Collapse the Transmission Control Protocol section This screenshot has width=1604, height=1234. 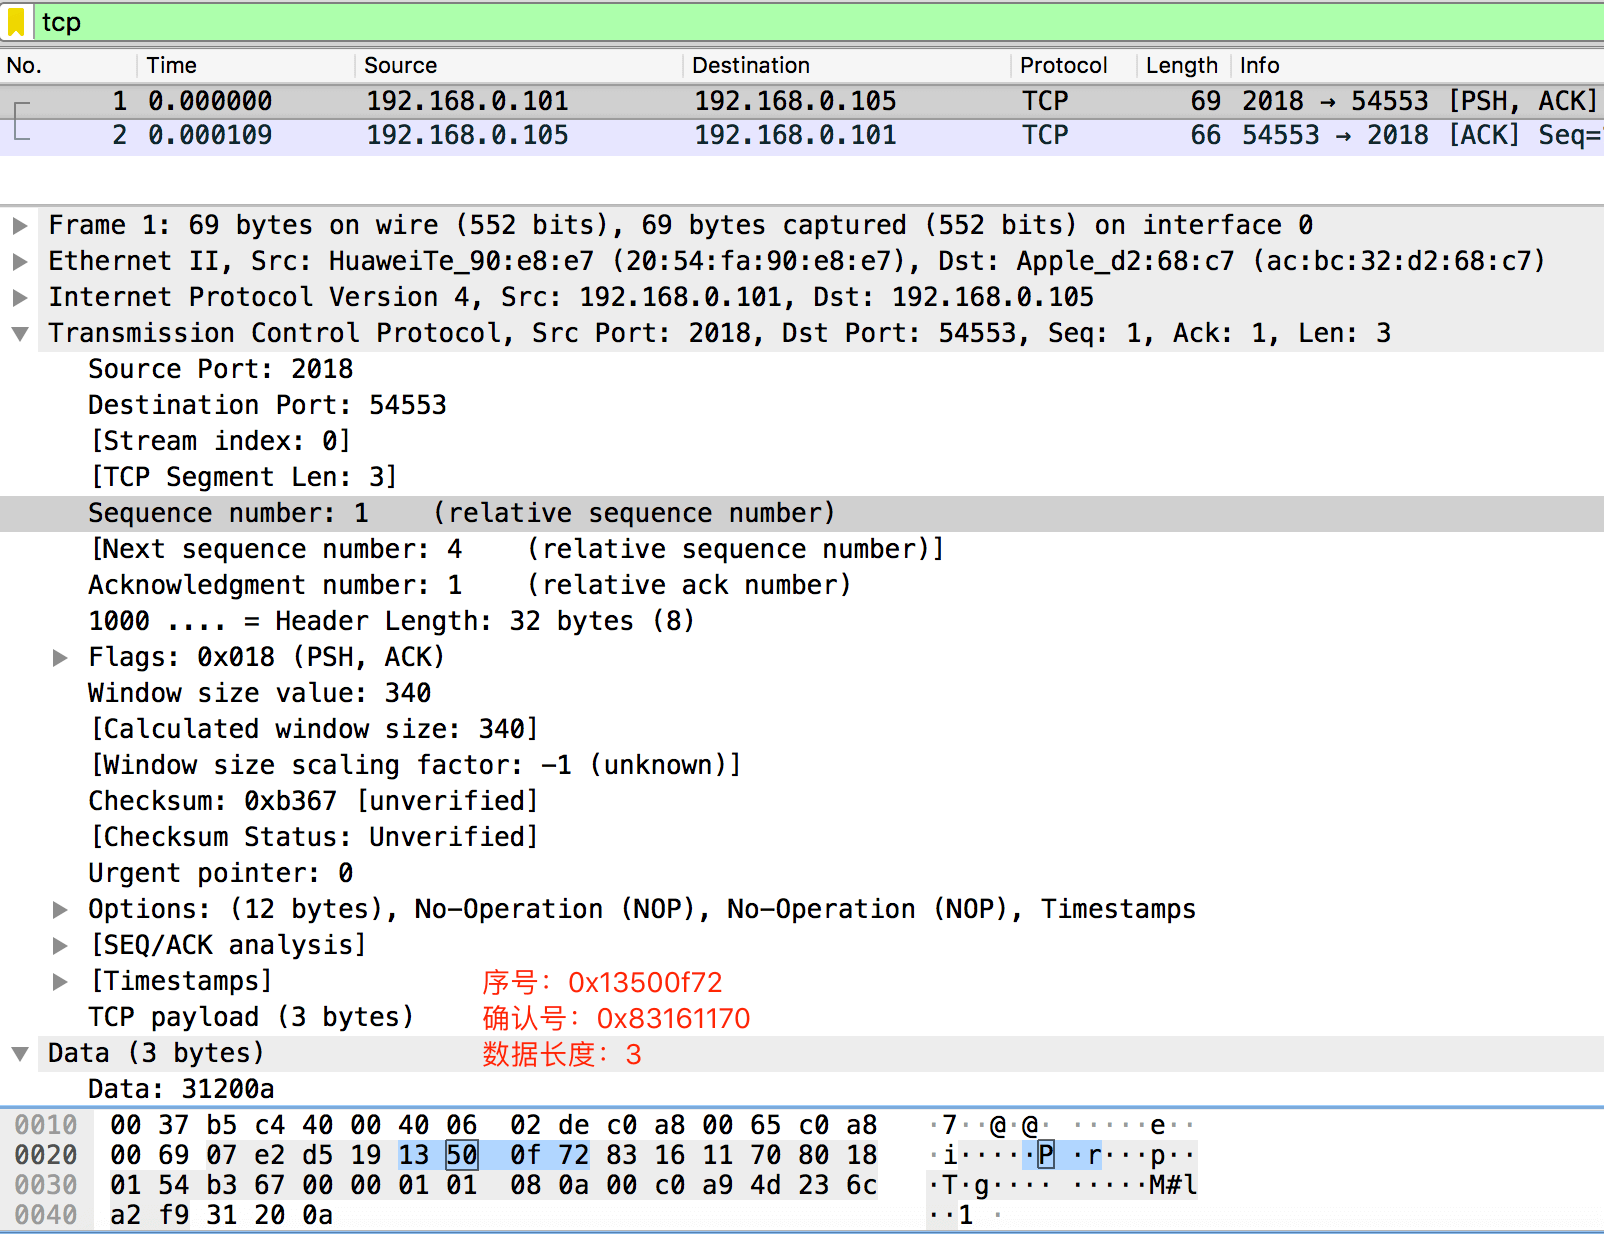(19, 334)
